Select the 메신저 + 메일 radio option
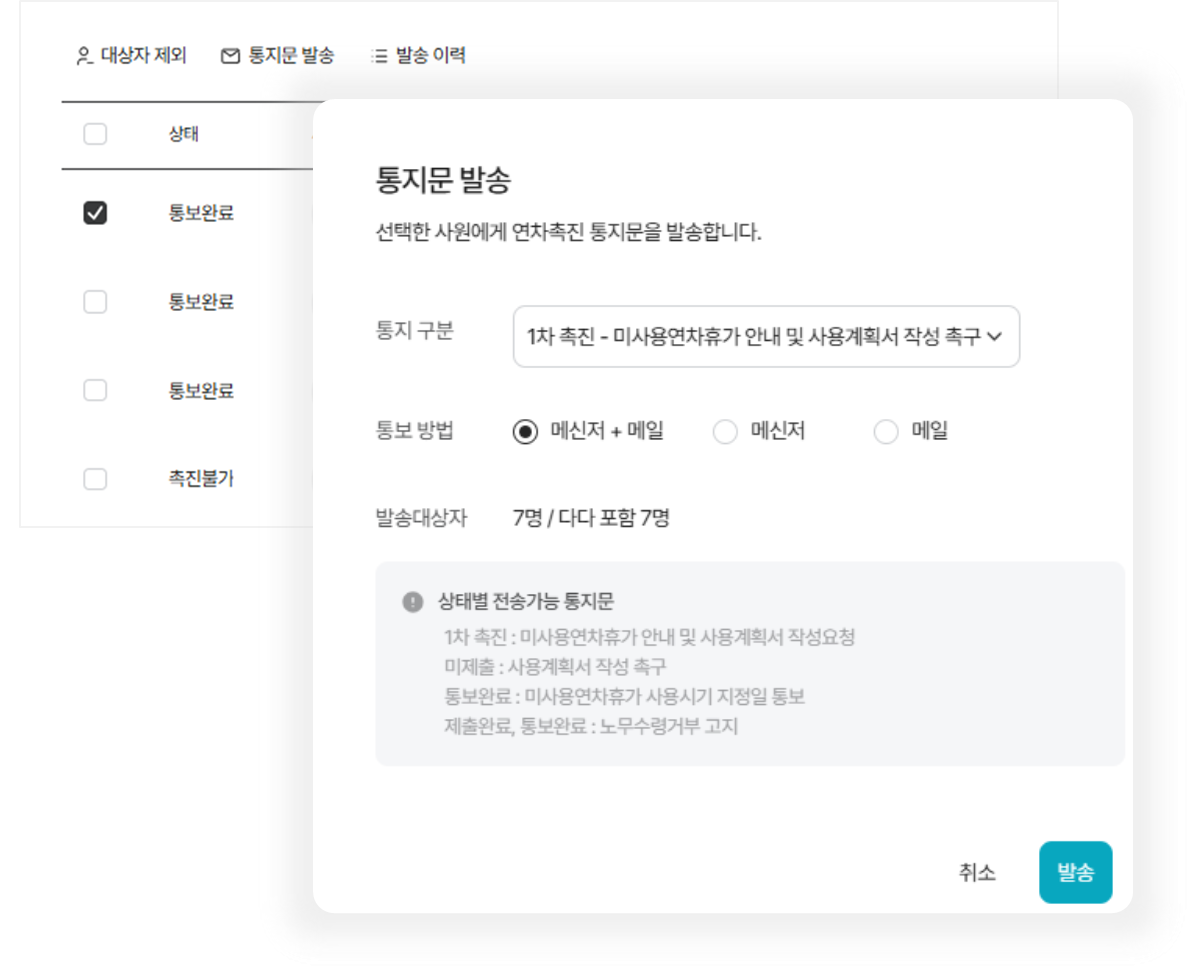This screenshot has height=978, width=1198. coord(525,432)
